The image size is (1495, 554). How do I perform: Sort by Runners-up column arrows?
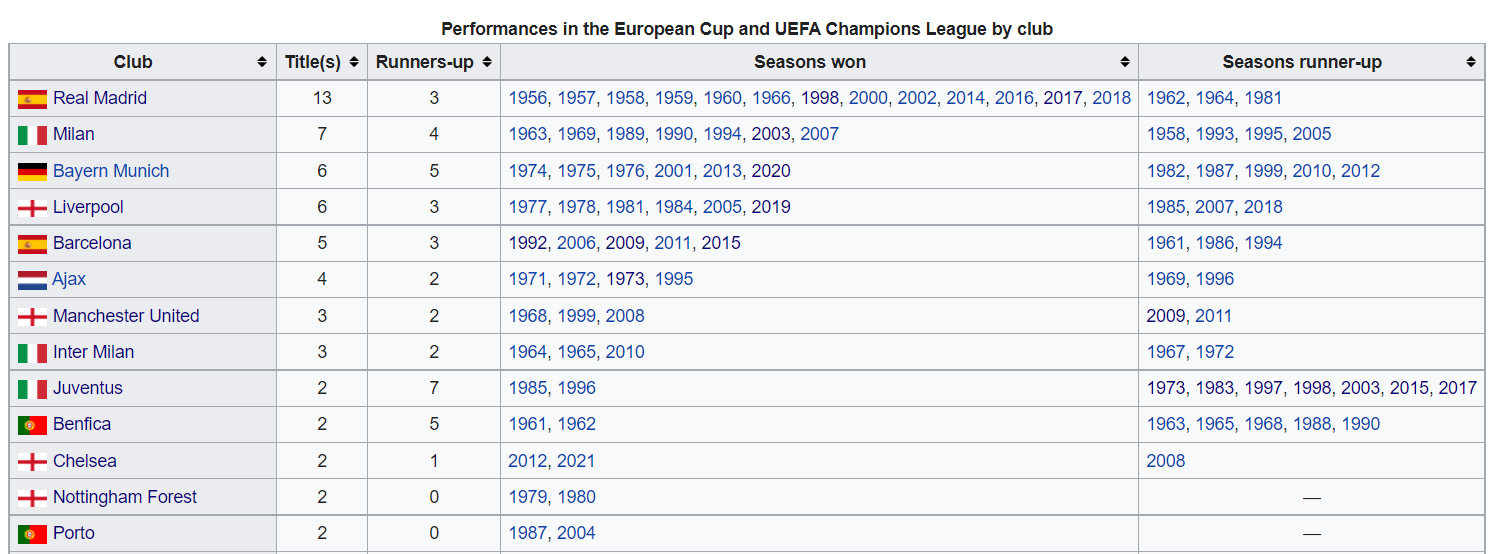(x=487, y=62)
